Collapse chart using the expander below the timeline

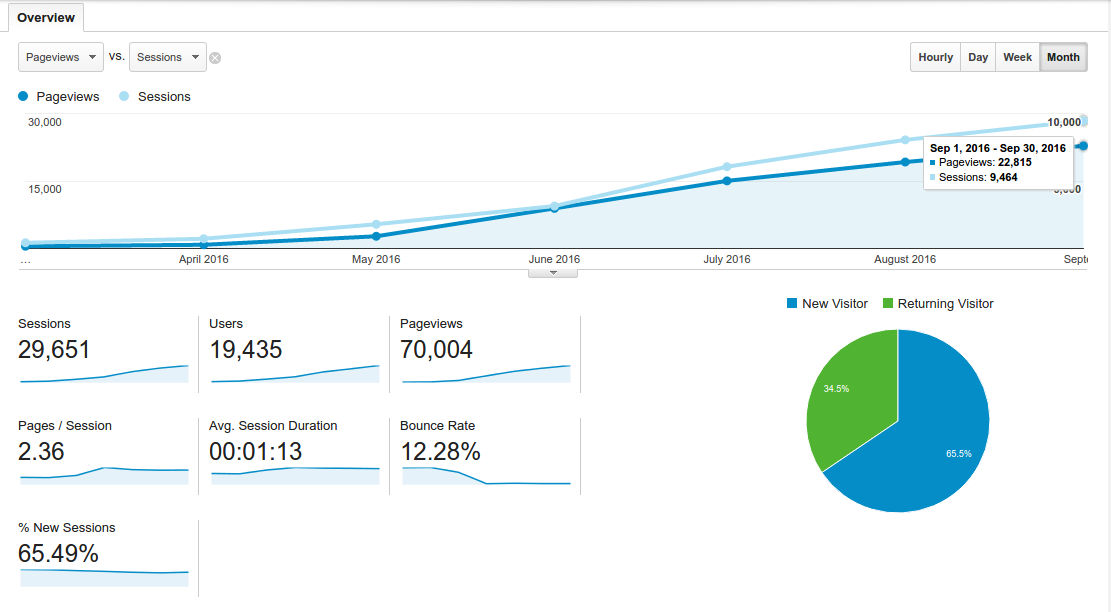(x=553, y=272)
